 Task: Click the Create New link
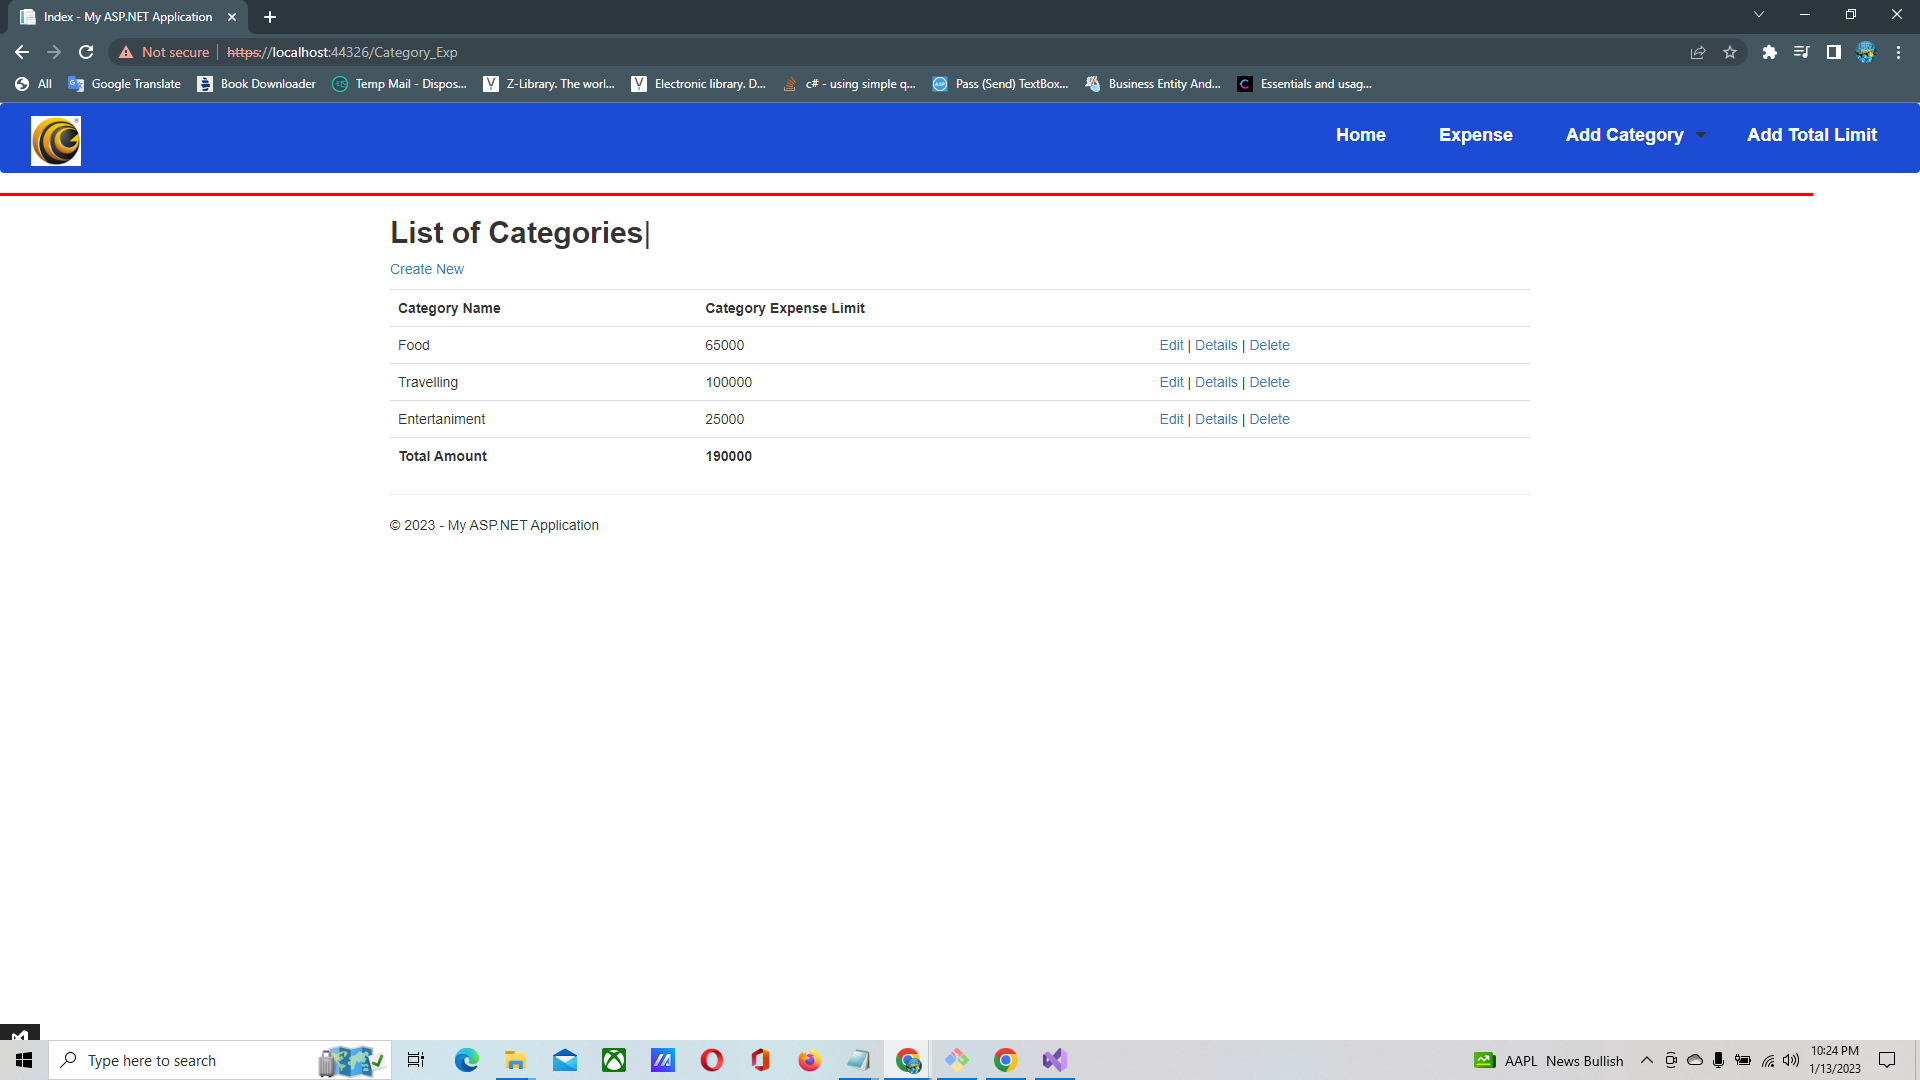pos(426,269)
